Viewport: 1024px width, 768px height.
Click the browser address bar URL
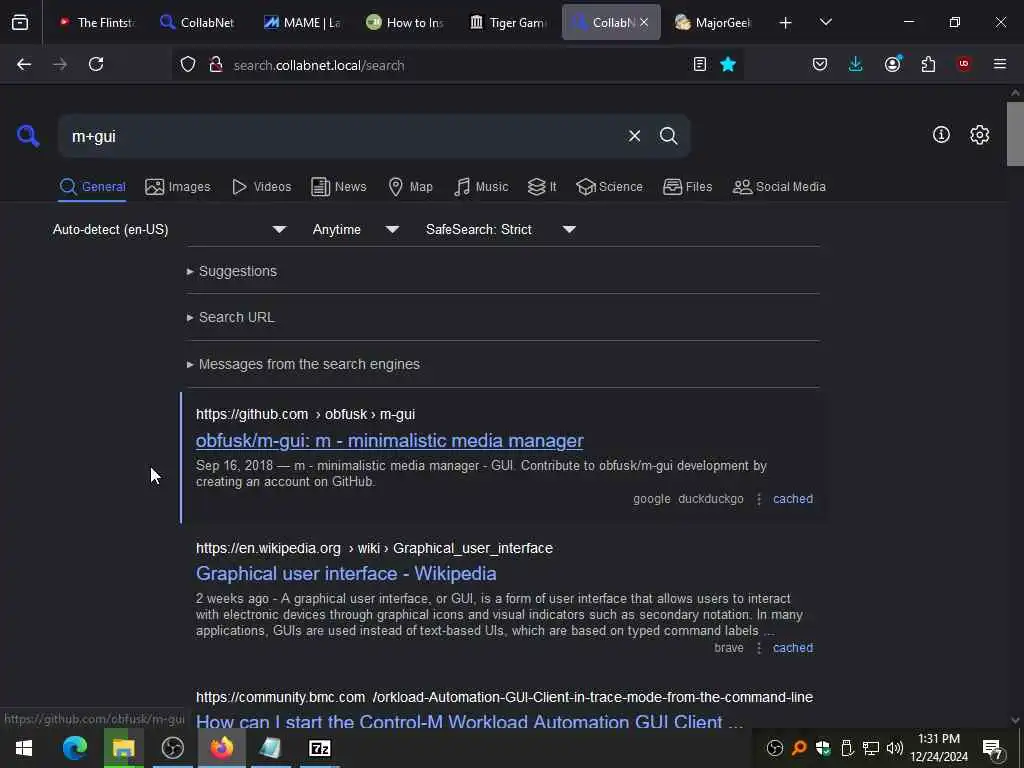[319, 65]
